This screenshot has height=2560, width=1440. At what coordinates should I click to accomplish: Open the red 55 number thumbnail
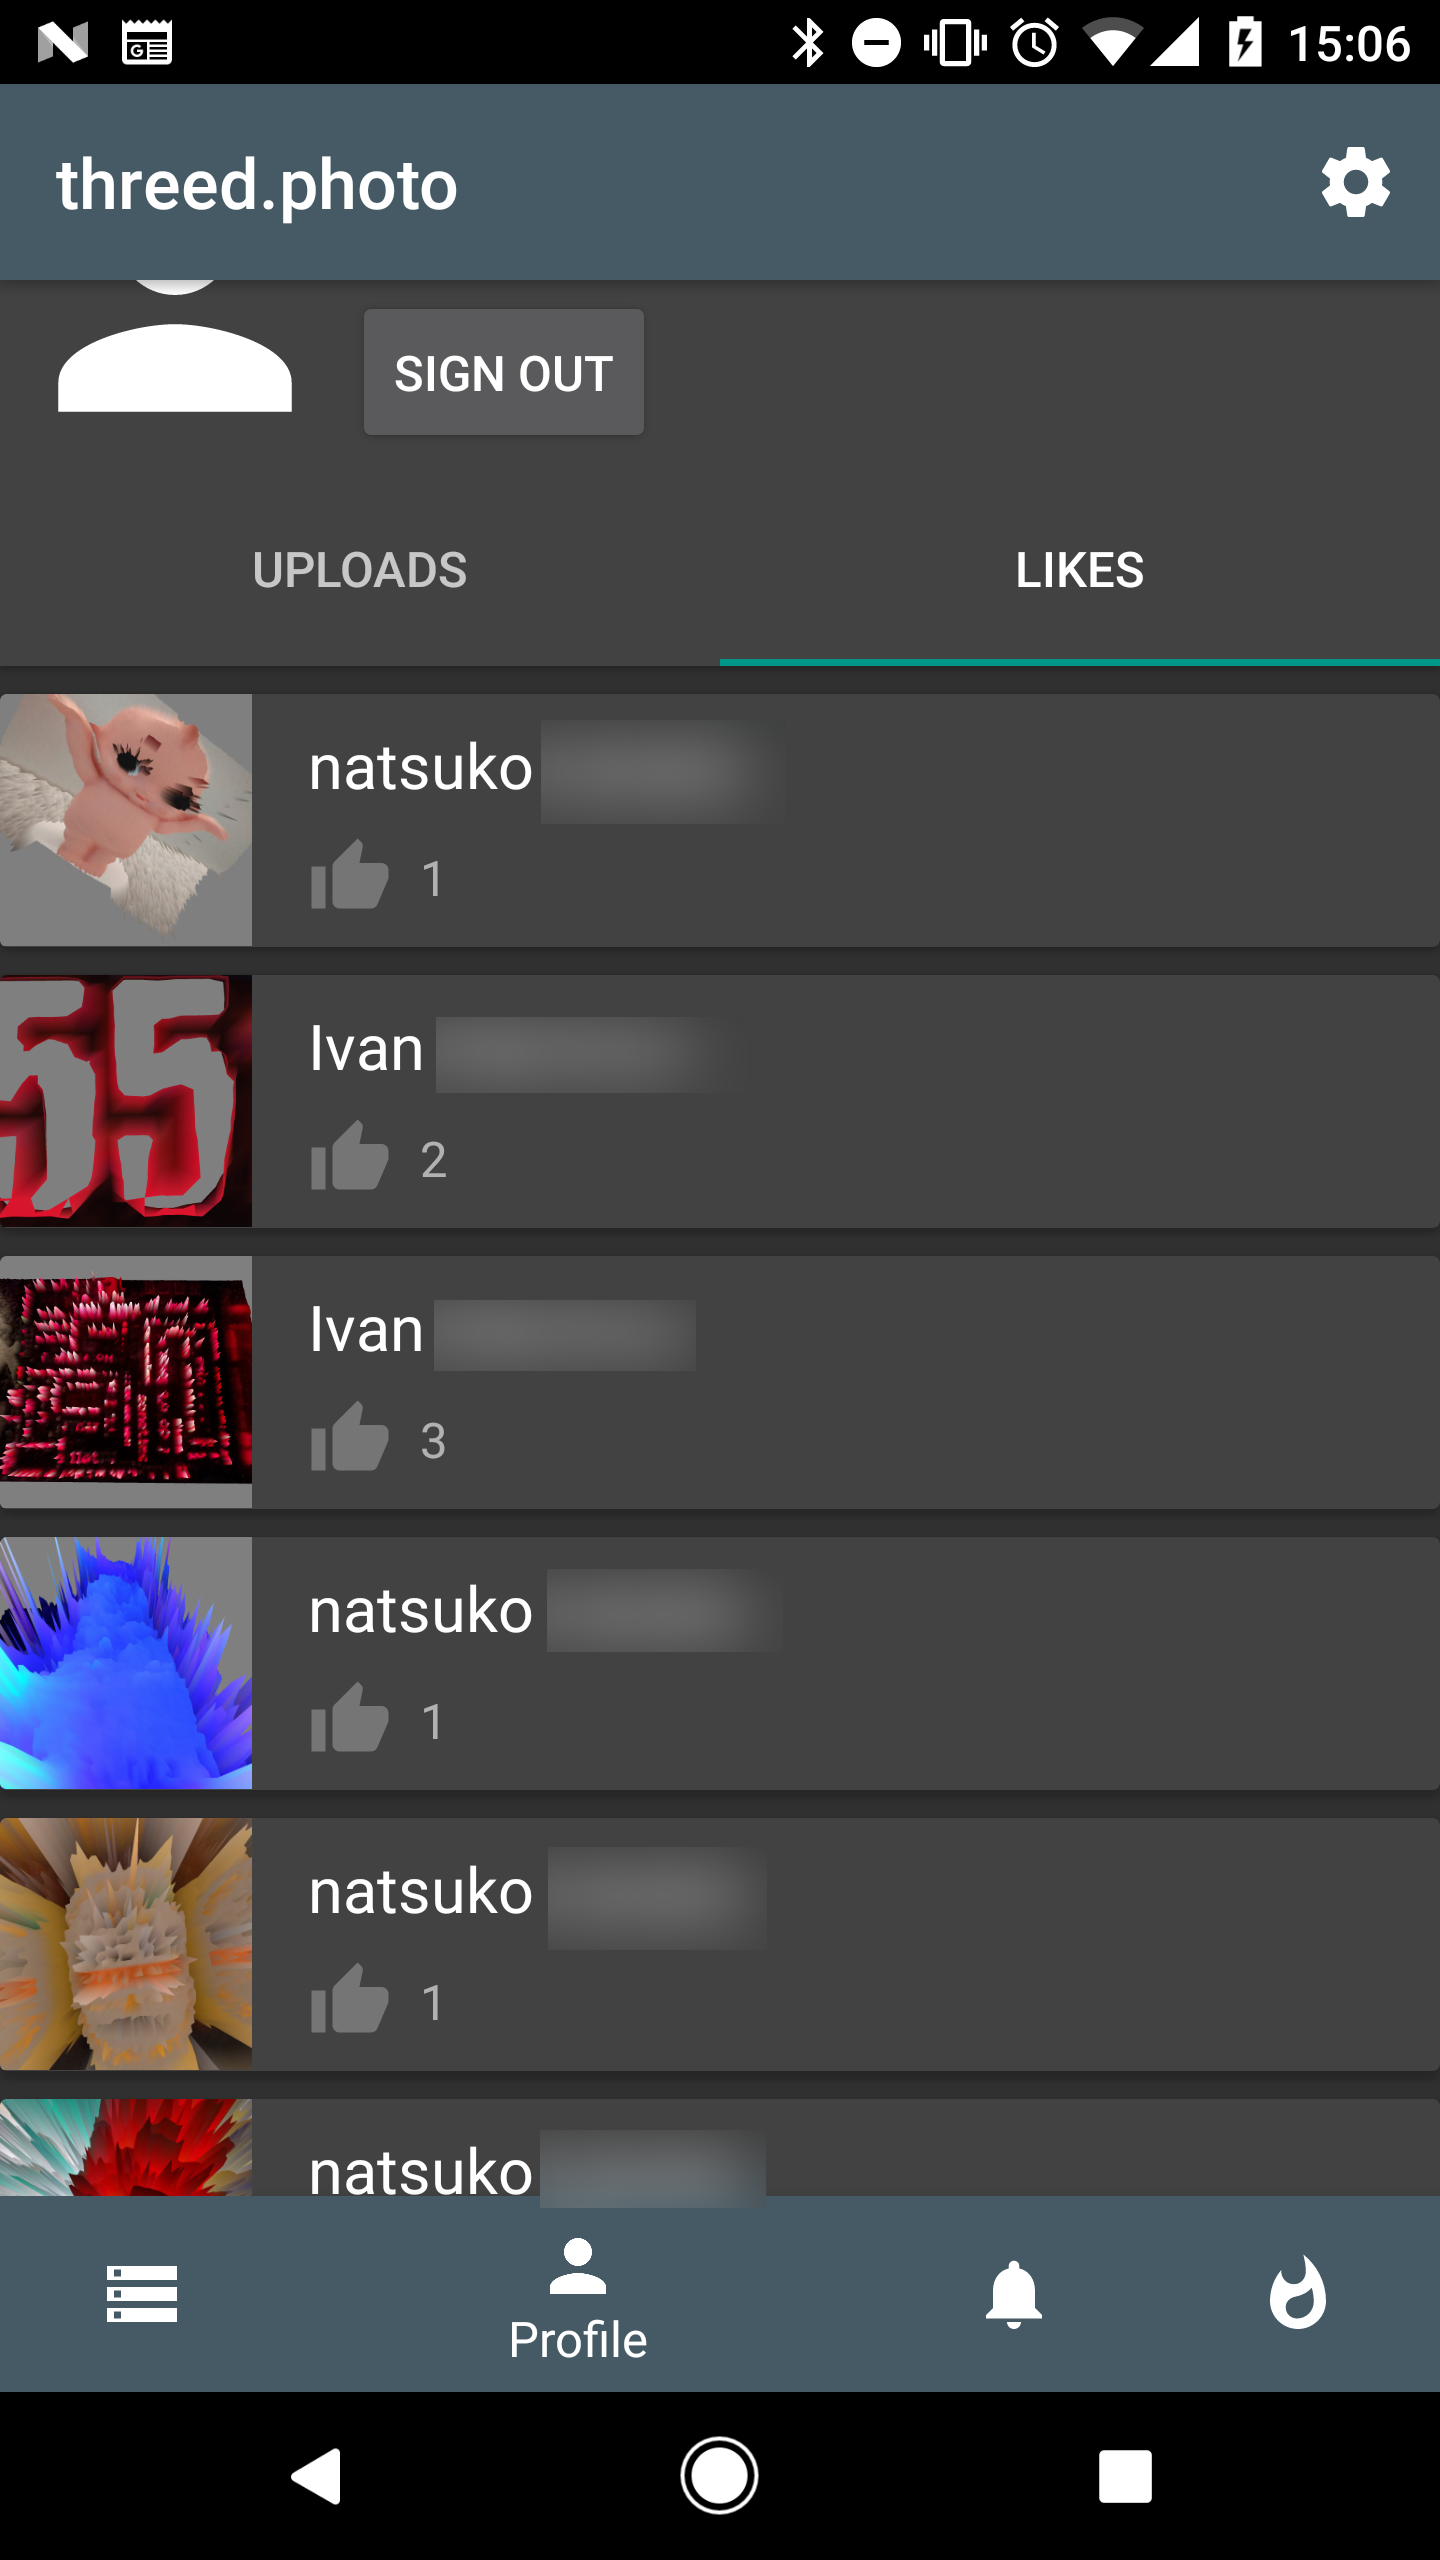pyautogui.click(x=126, y=1101)
